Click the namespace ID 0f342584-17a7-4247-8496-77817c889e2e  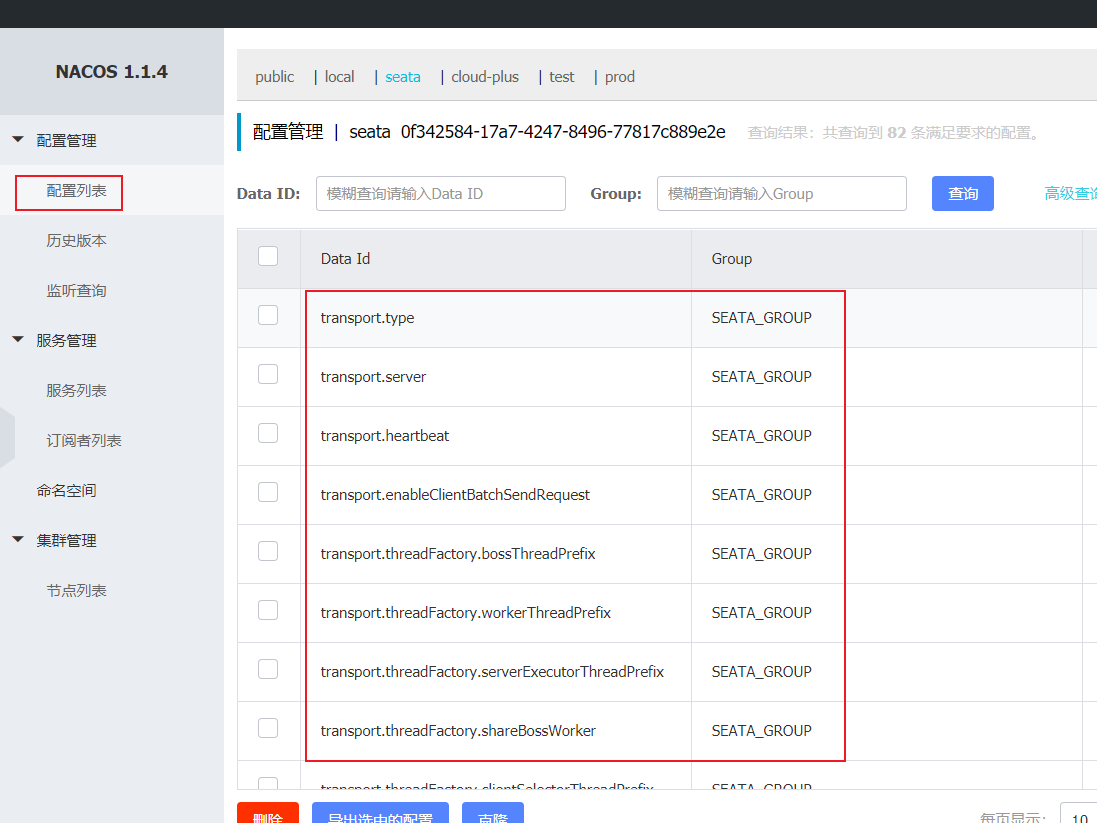(562, 132)
